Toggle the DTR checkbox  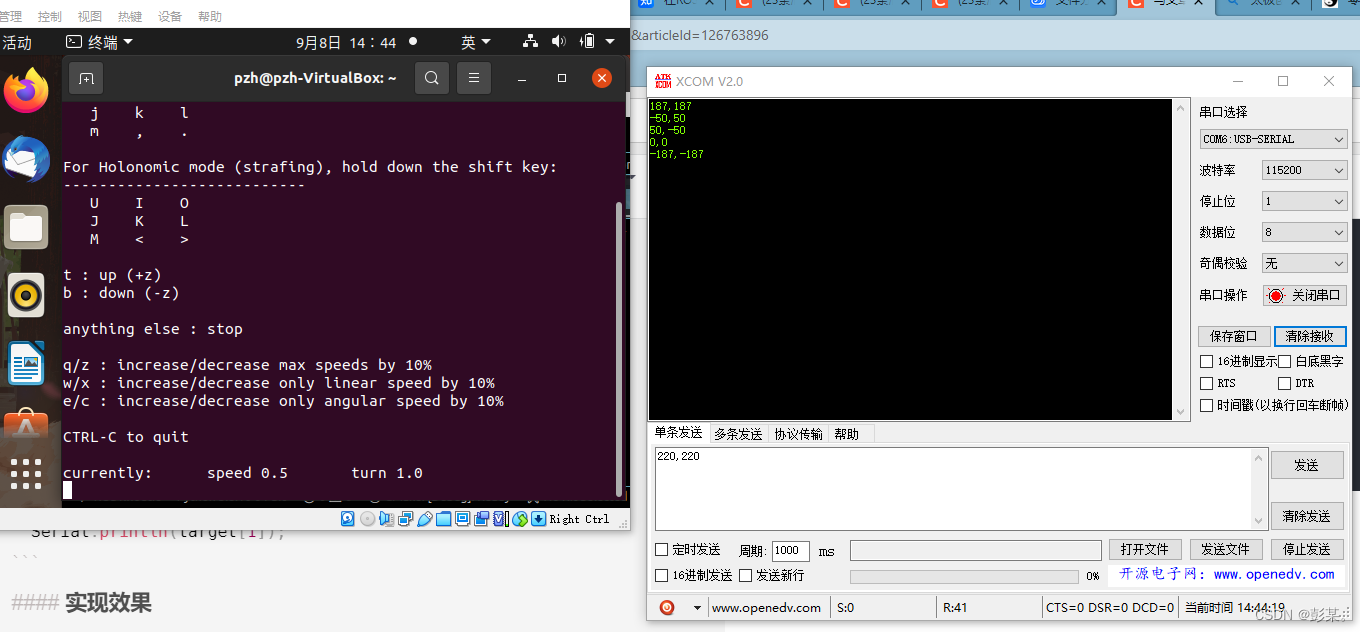tap(1284, 383)
